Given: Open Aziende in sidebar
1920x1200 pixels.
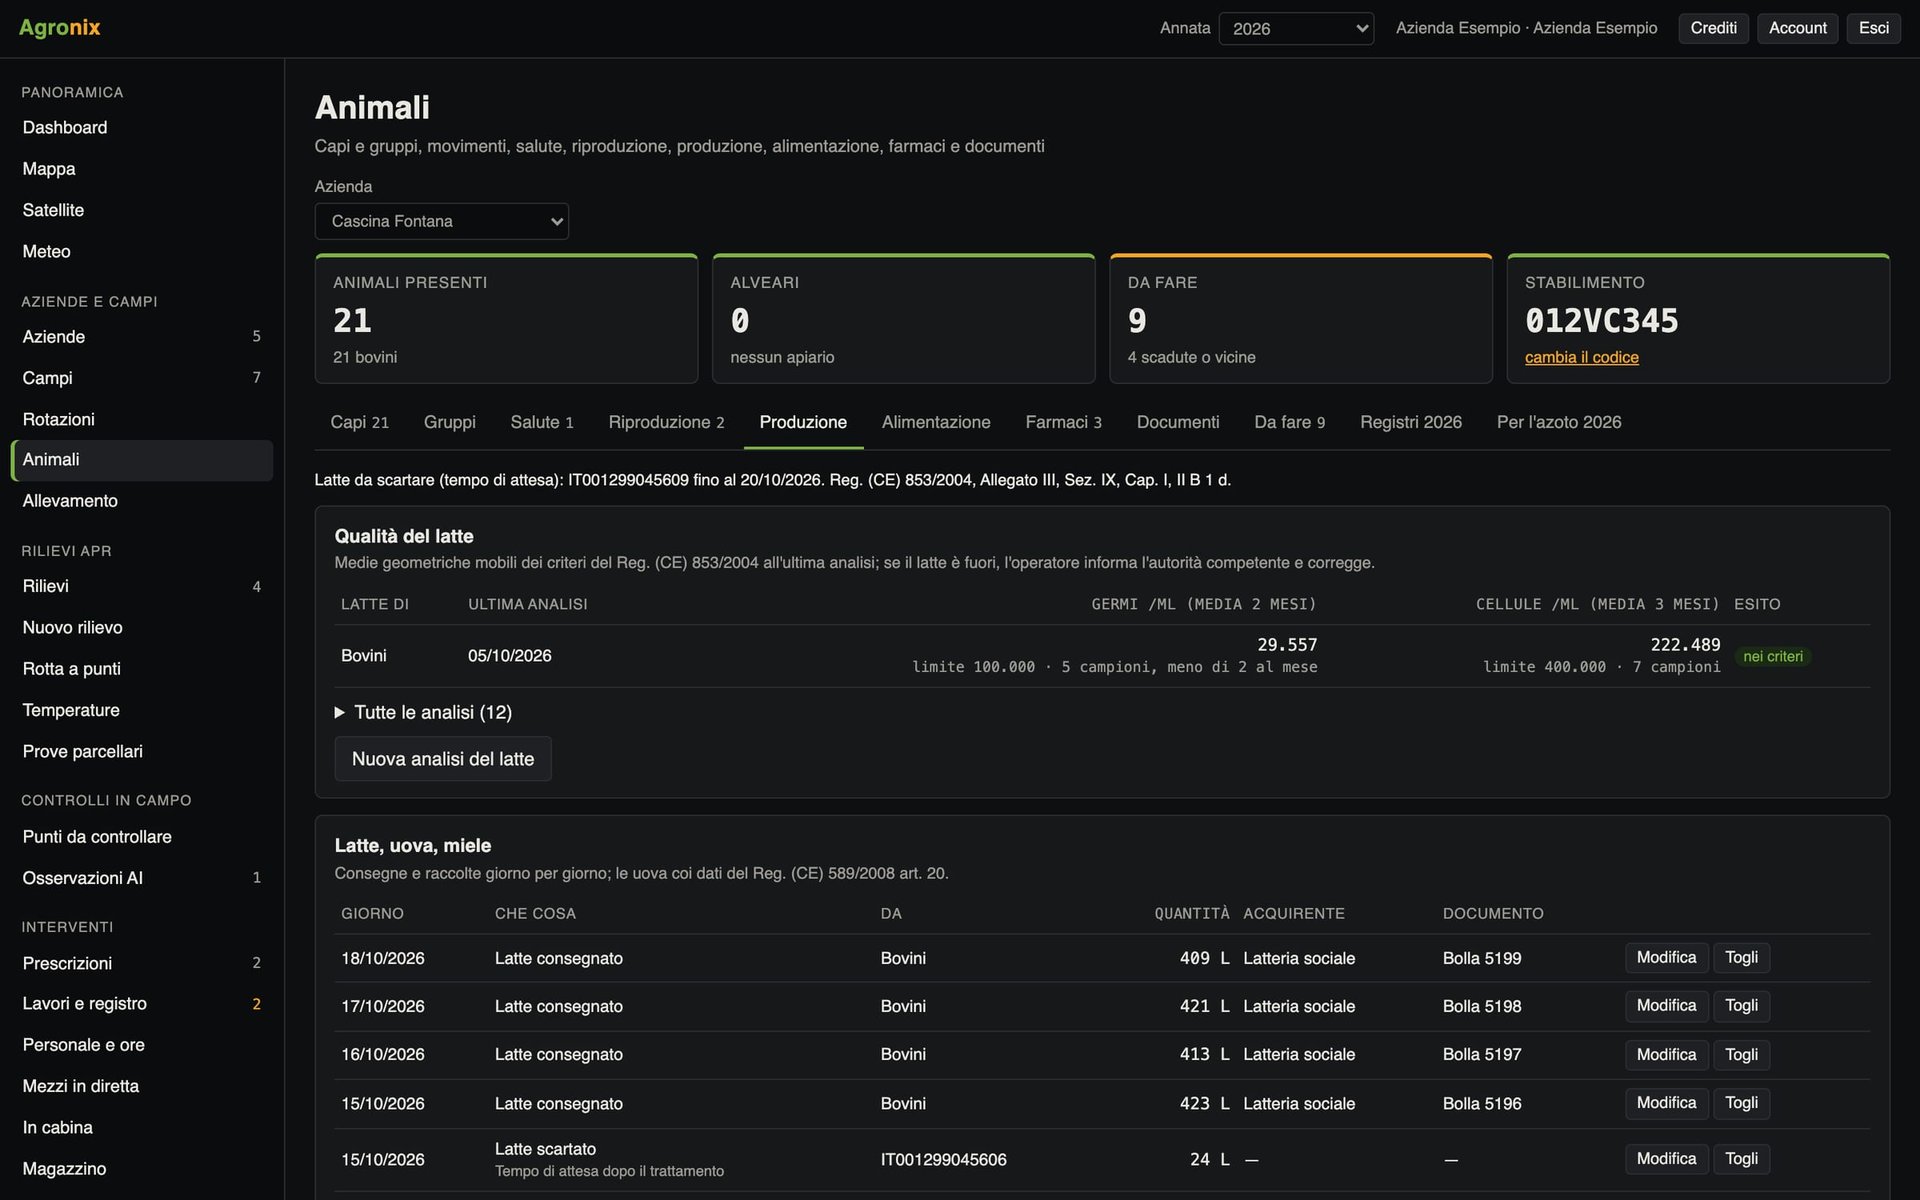Looking at the screenshot, I should tap(141, 337).
